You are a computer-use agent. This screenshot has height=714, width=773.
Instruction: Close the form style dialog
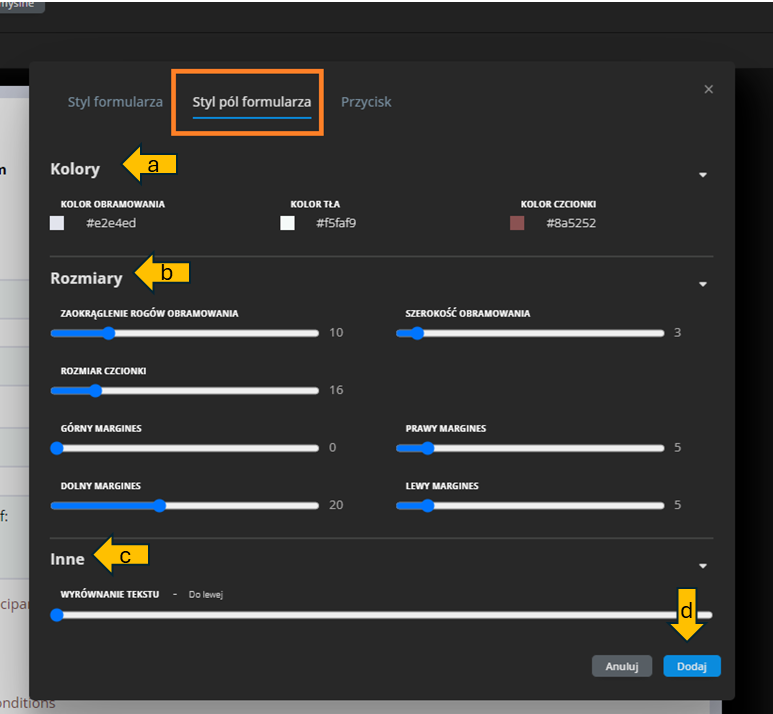(x=708, y=90)
